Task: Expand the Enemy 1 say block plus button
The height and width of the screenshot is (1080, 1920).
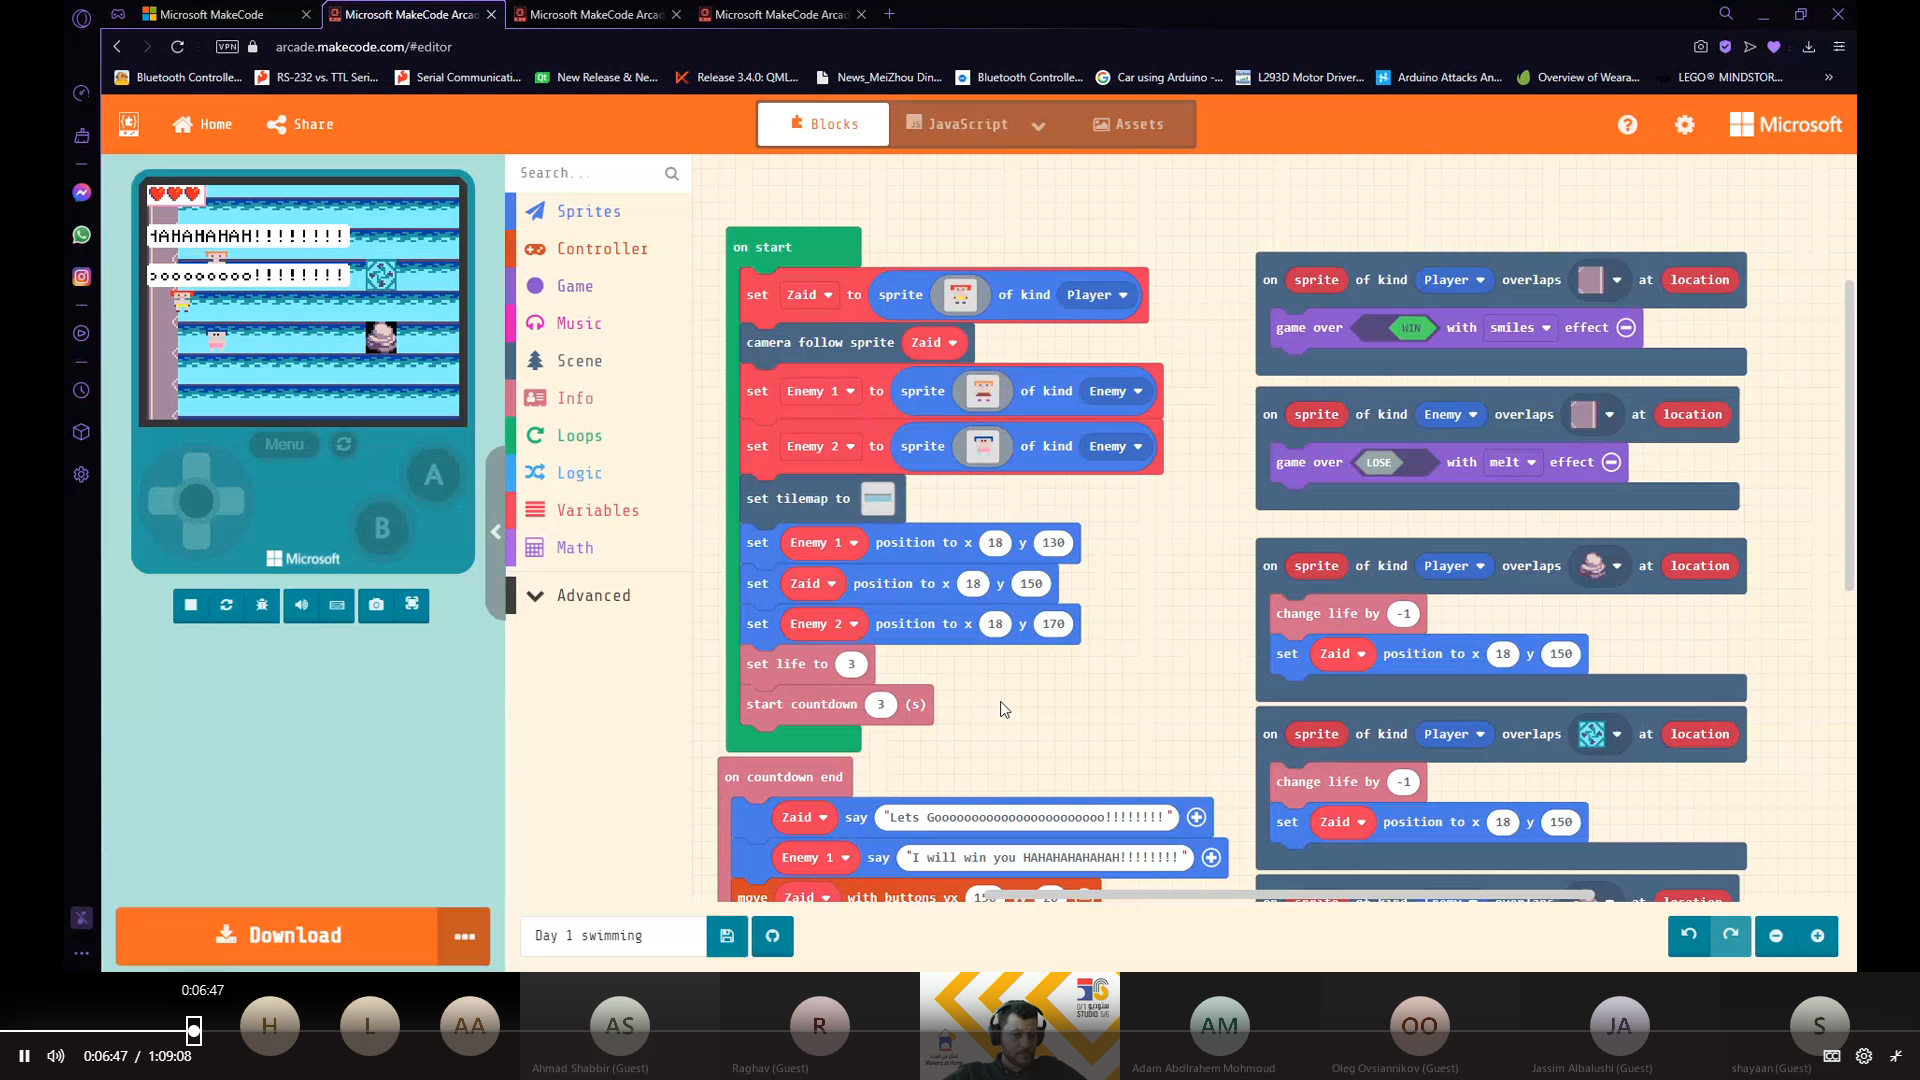Action: (x=1211, y=858)
